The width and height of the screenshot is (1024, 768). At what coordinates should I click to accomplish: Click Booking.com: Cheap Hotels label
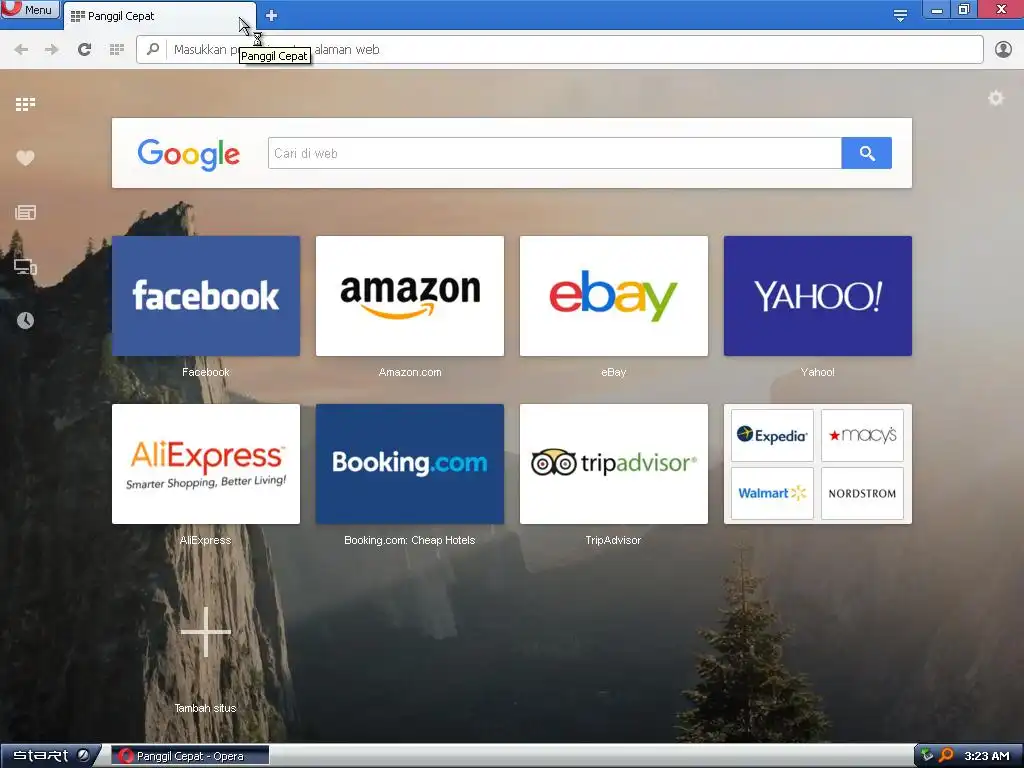(410, 540)
